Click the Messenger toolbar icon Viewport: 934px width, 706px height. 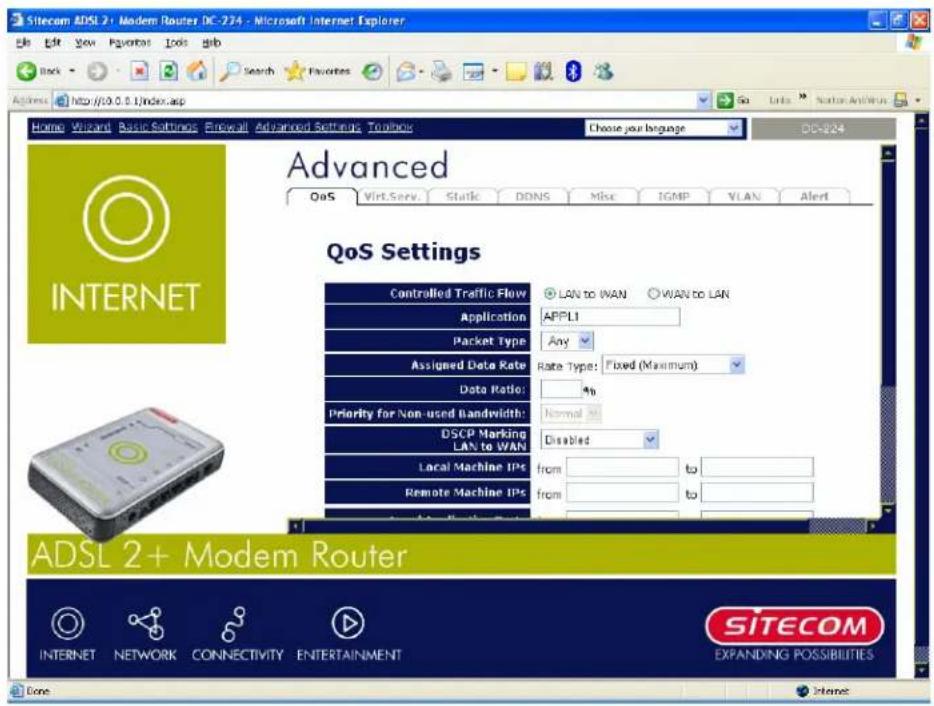click(603, 71)
